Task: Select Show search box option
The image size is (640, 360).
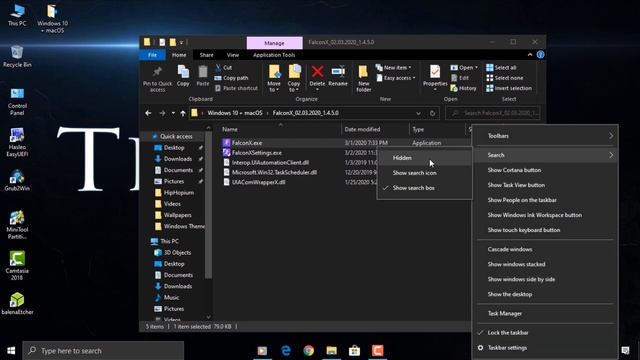Action: pos(424,188)
